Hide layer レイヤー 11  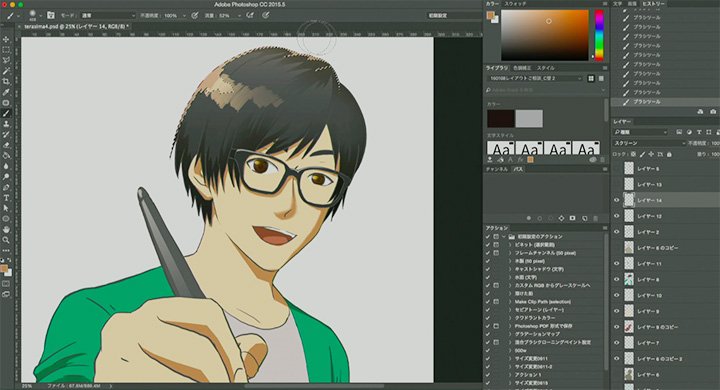pos(617,264)
